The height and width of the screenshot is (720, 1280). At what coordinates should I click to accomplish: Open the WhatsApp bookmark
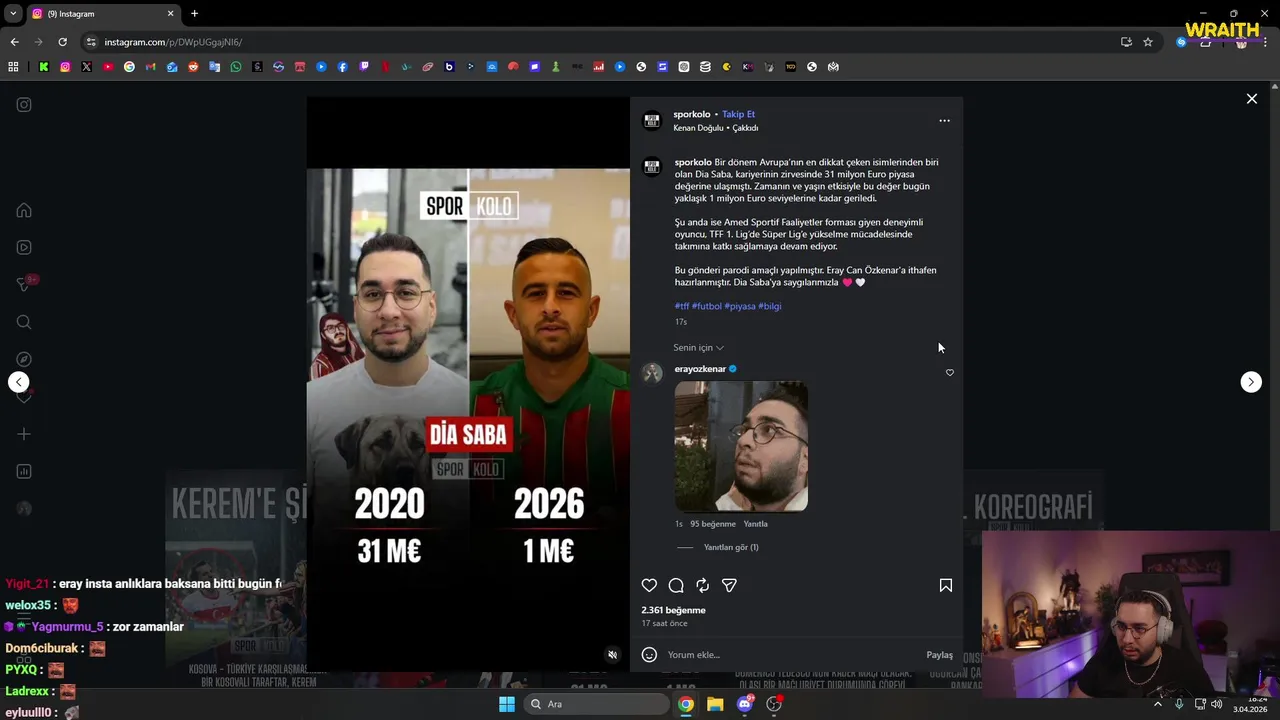(x=236, y=67)
